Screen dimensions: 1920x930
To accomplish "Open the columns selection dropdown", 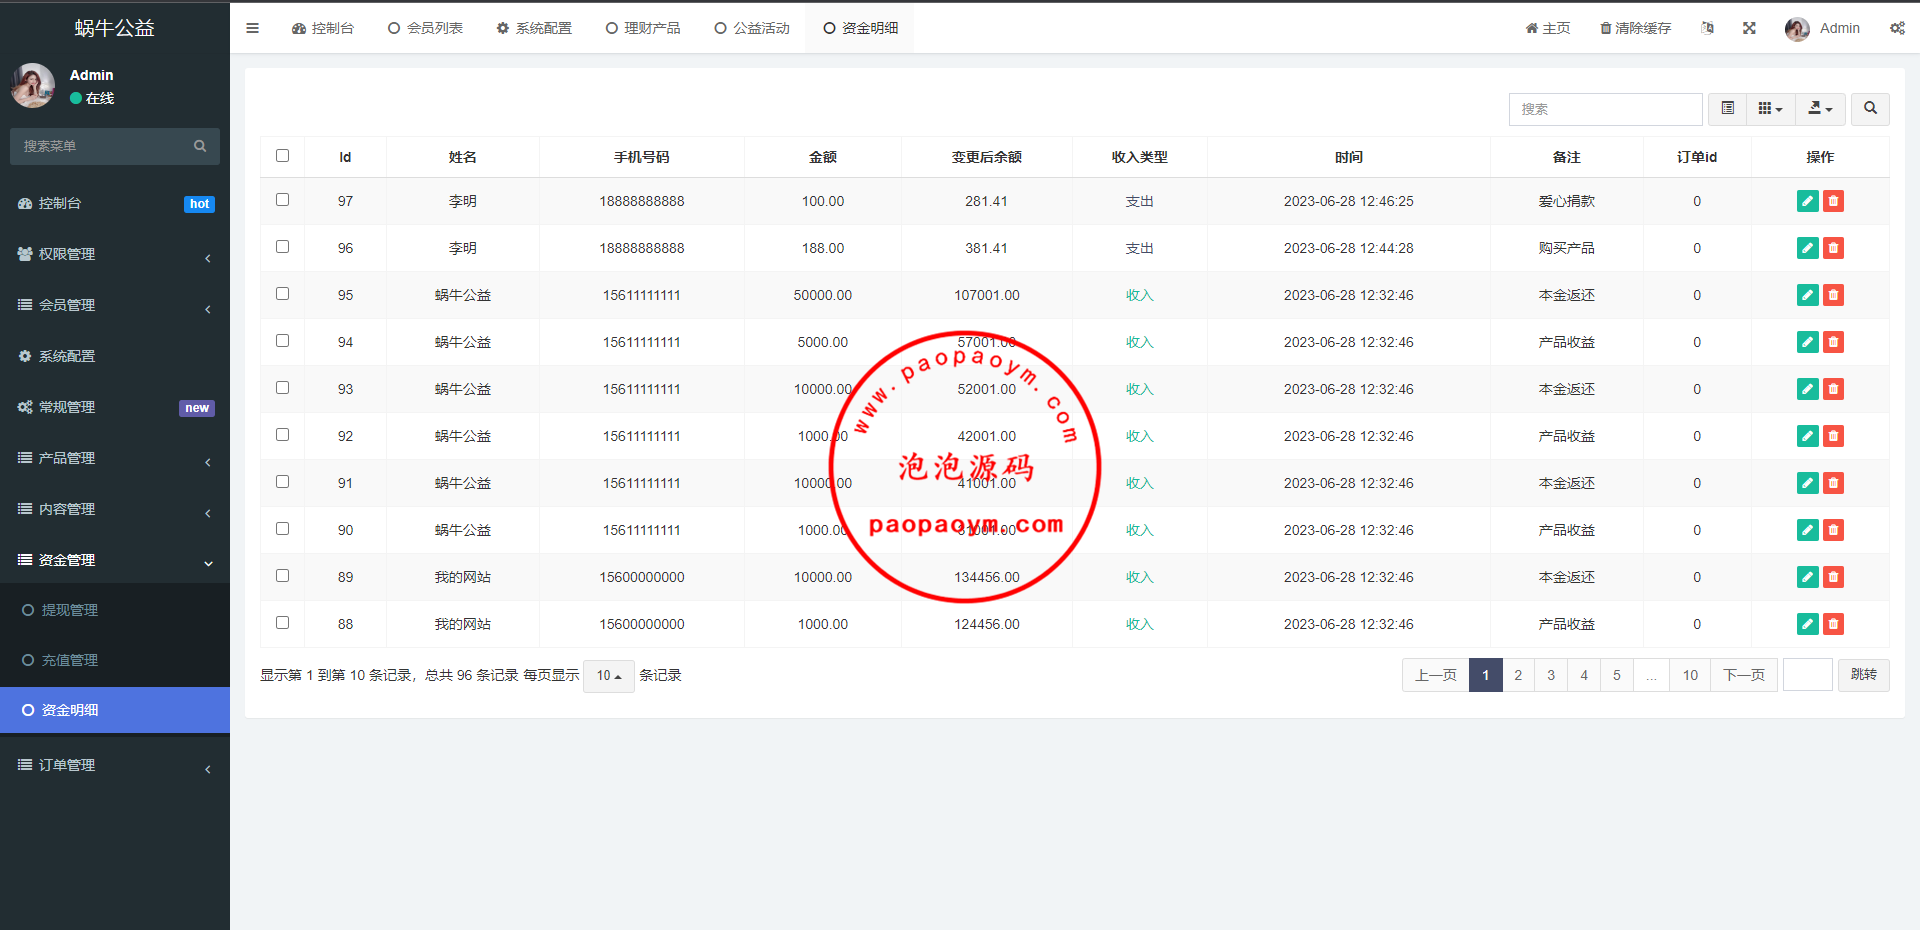I will pos(1770,109).
